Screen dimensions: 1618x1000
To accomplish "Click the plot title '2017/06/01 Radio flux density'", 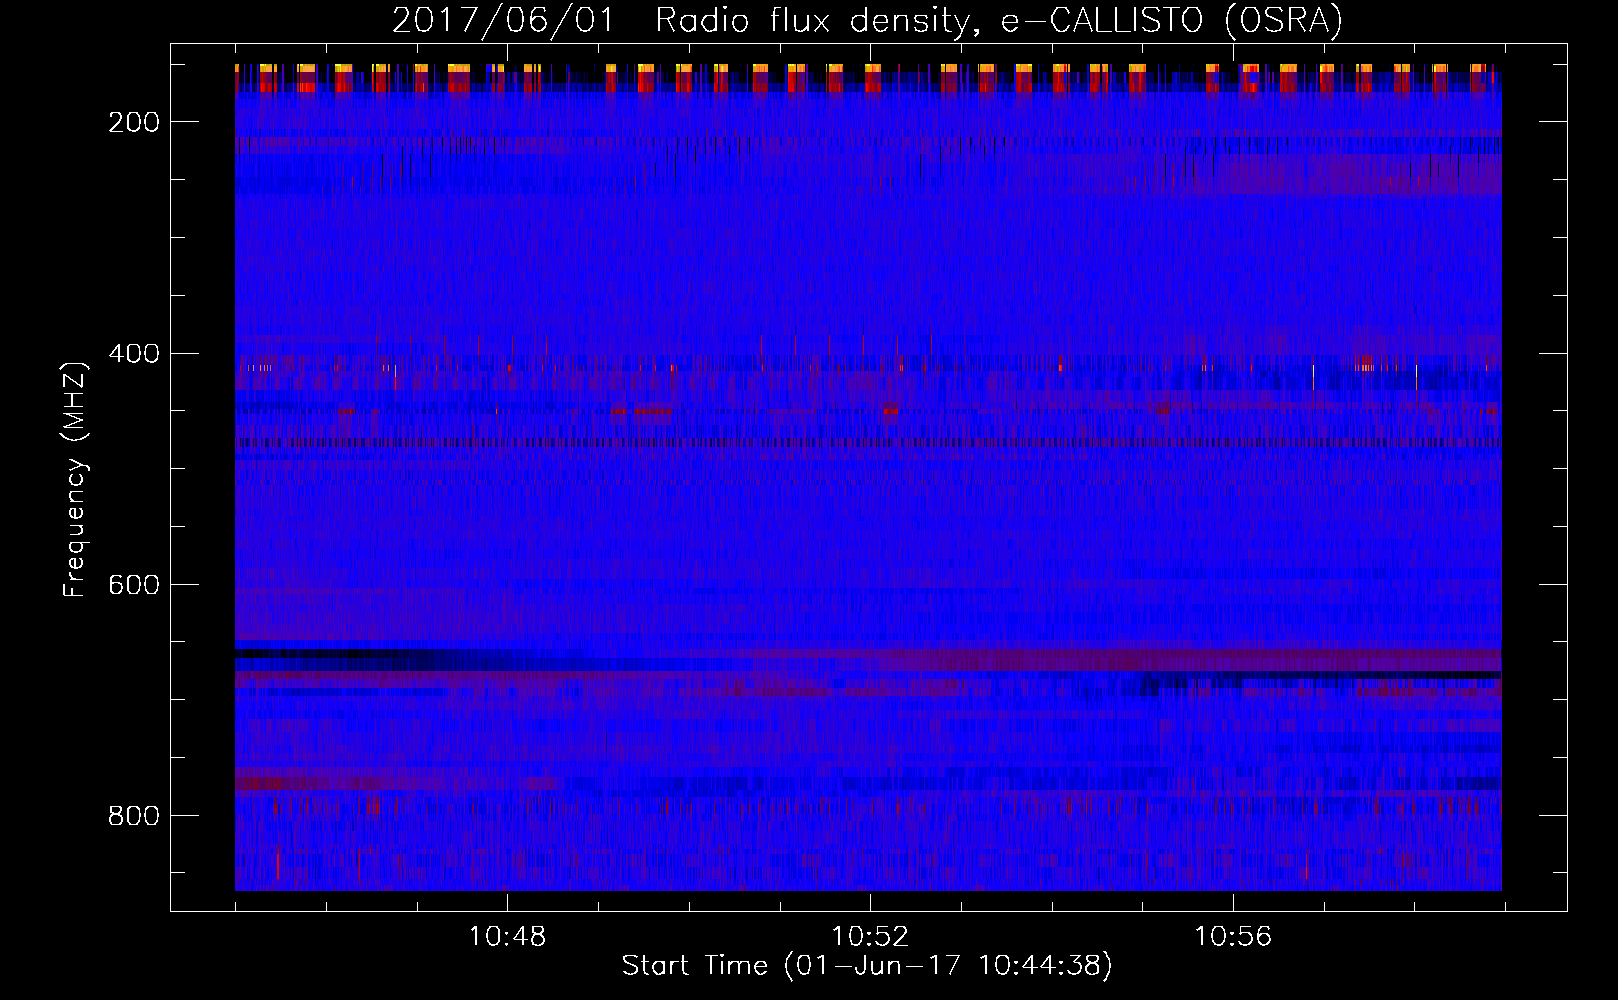I will point(867,20).
